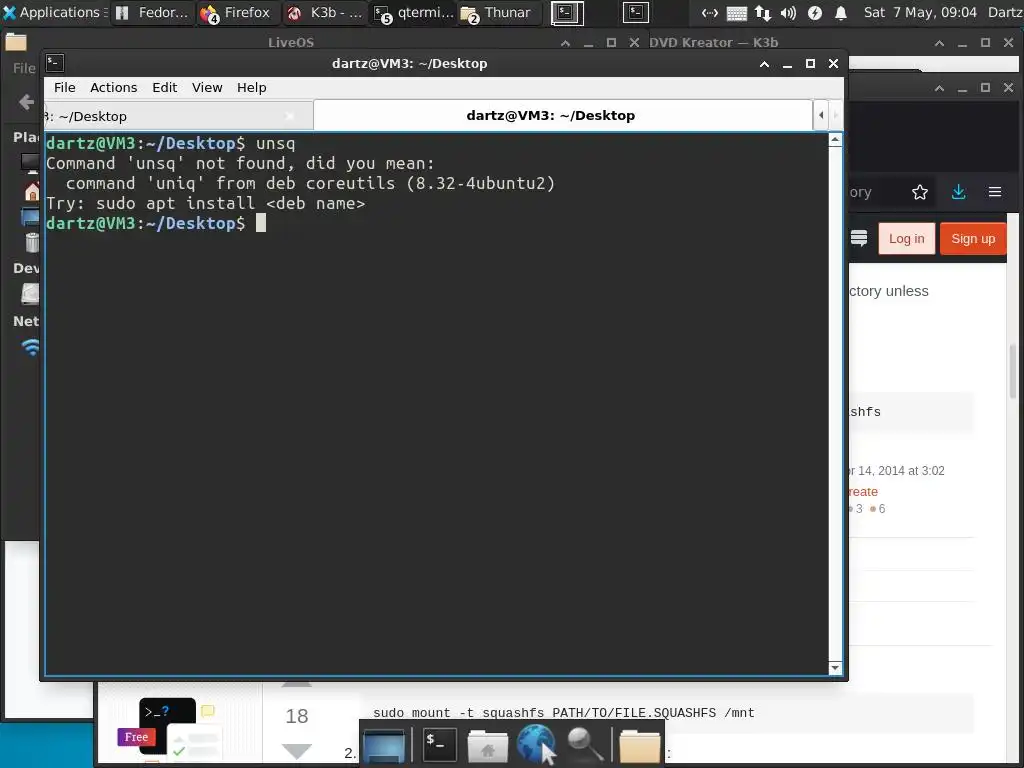Roll up the terminal window with caret button
This screenshot has height=768, width=1024.
(764, 64)
